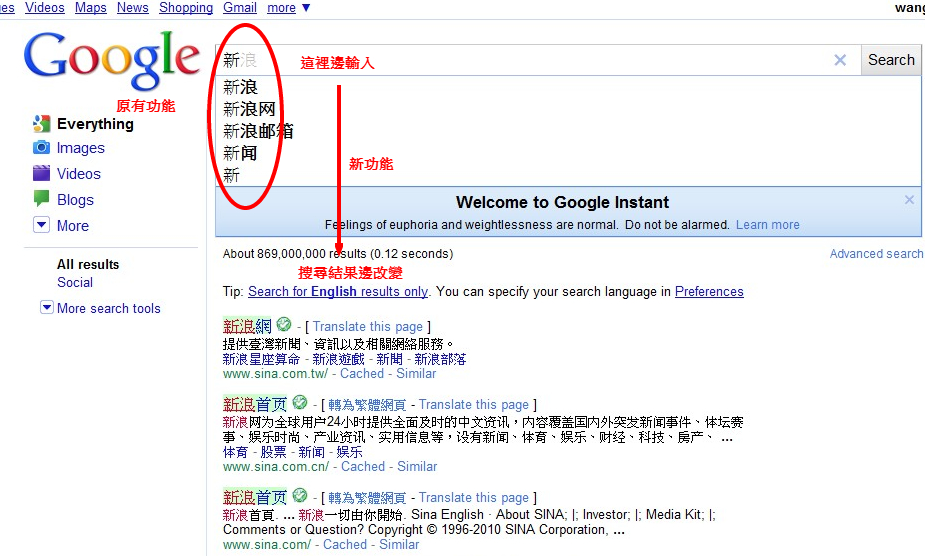The image size is (925, 556).
Task: Click Translate this page for sina.com.cn result
Action: pyautogui.click(x=474, y=405)
